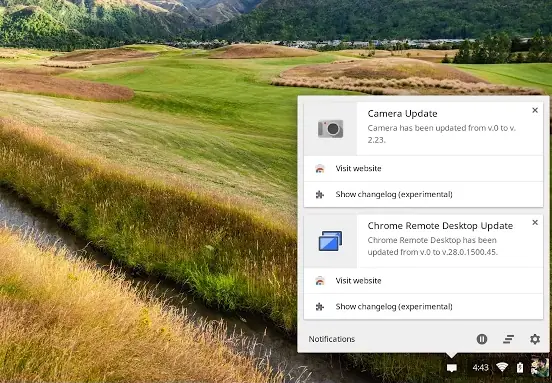Clear all notifications with stacked lines icon
The height and width of the screenshot is (383, 552).
click(508, 339)
